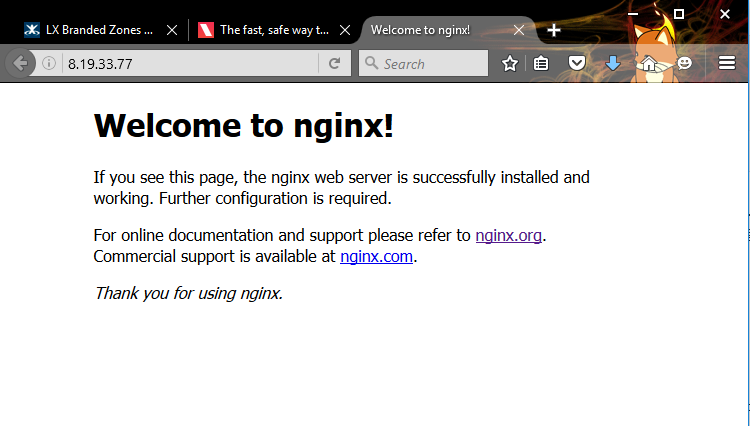Go to the home page via house icon
The width and height of the screenshot is (750, 426).
pyautogui.click(x=649, y=63)
